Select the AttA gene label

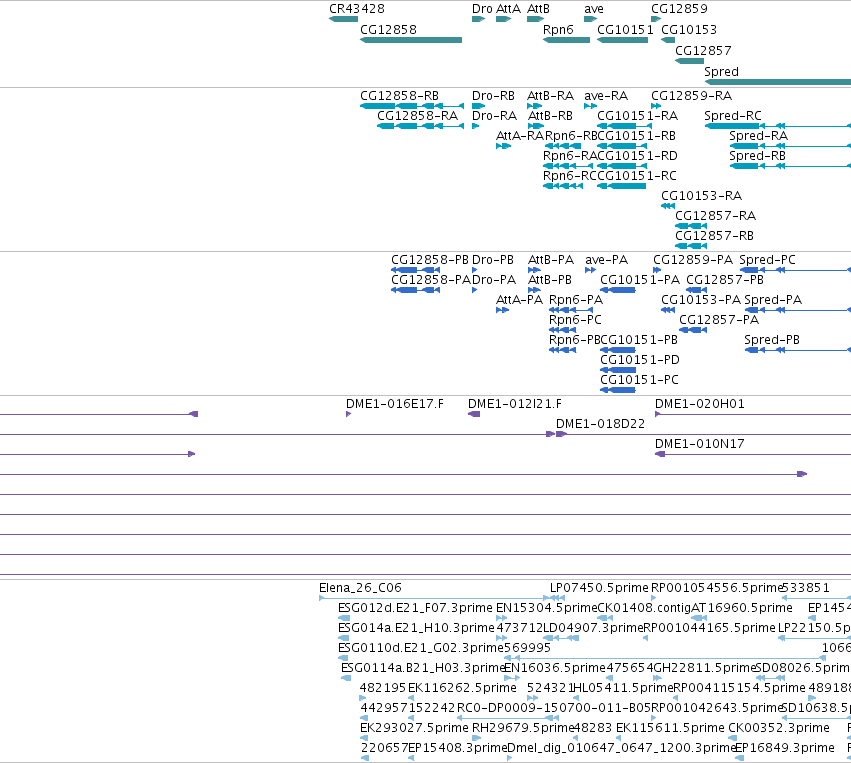508,9
